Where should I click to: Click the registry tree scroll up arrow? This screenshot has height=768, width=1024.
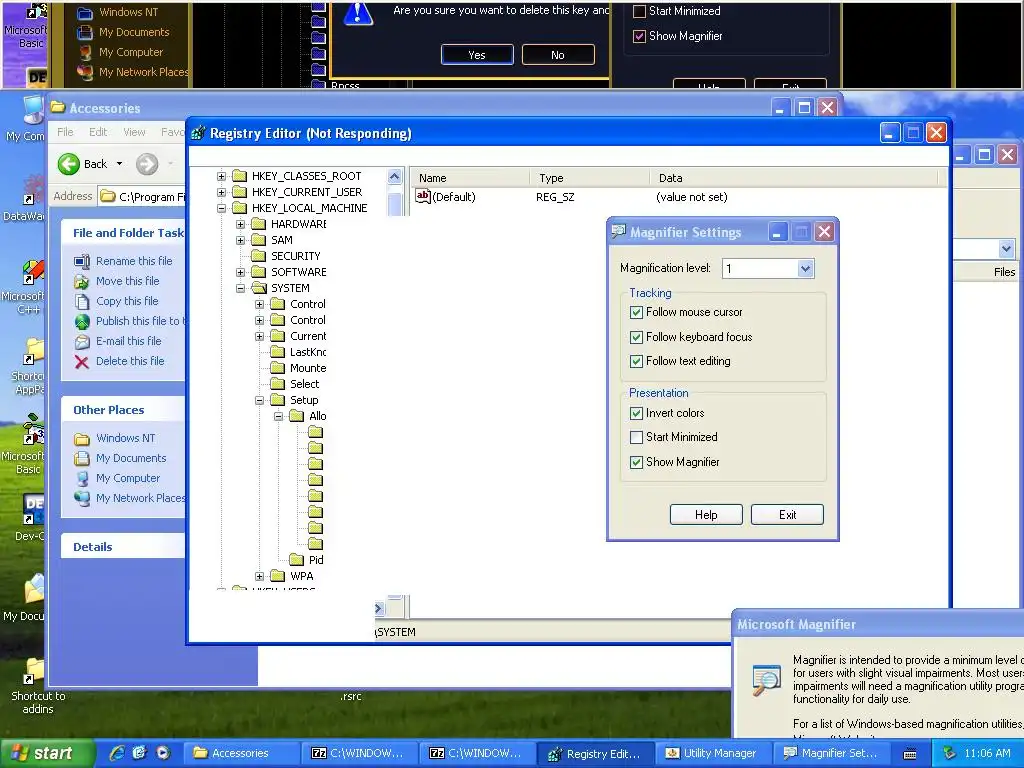click(394, 176)
